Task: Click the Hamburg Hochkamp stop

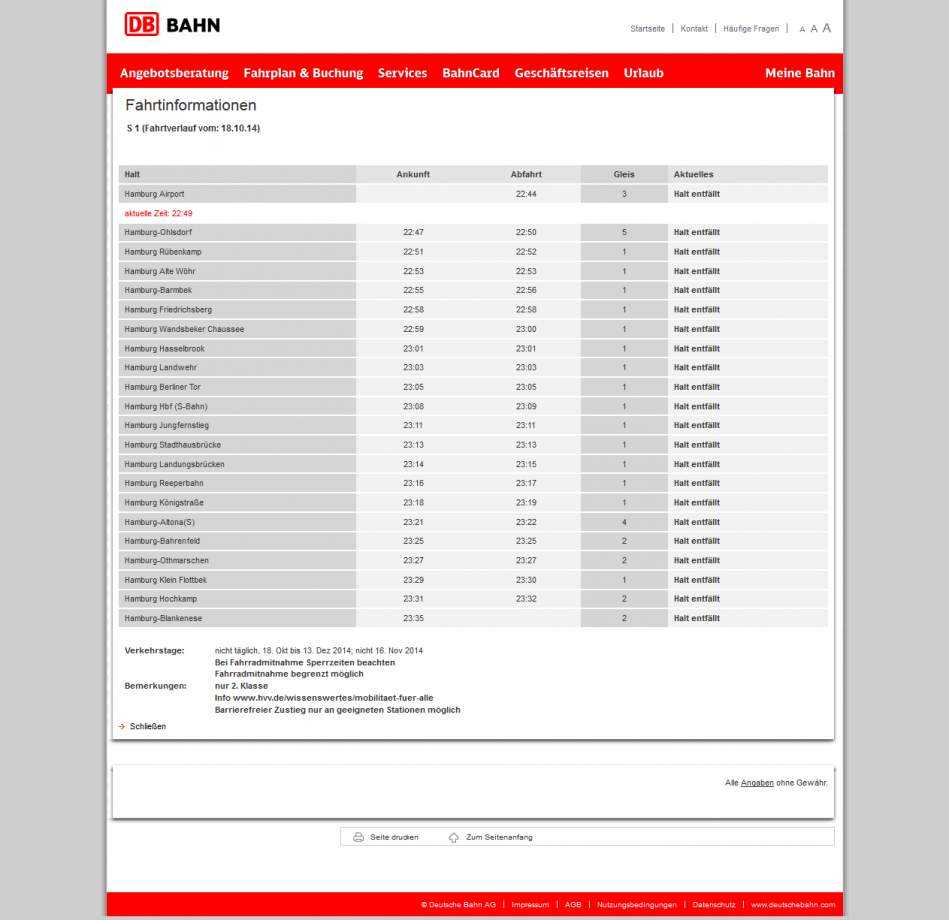Action: [160, 599]
